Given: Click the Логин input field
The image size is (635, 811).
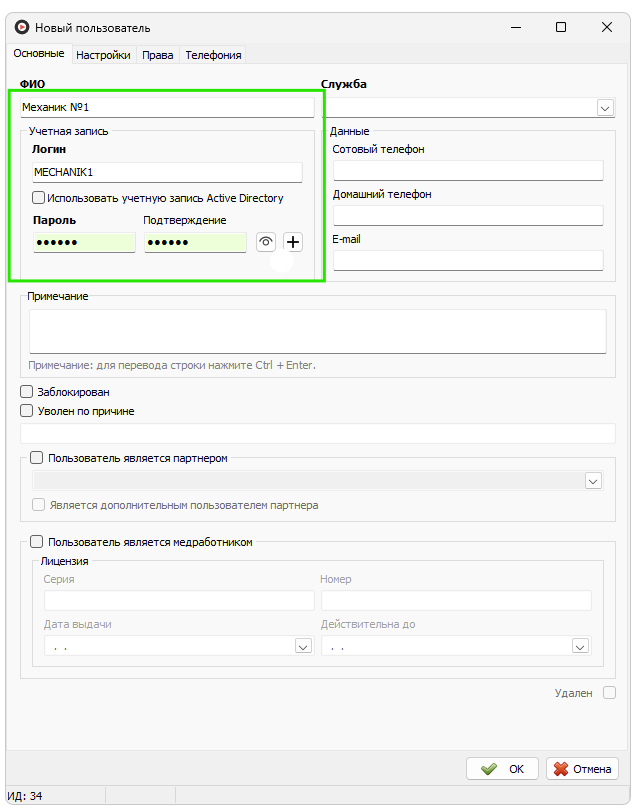Looking at the screenshot, I should coord(166,172).
